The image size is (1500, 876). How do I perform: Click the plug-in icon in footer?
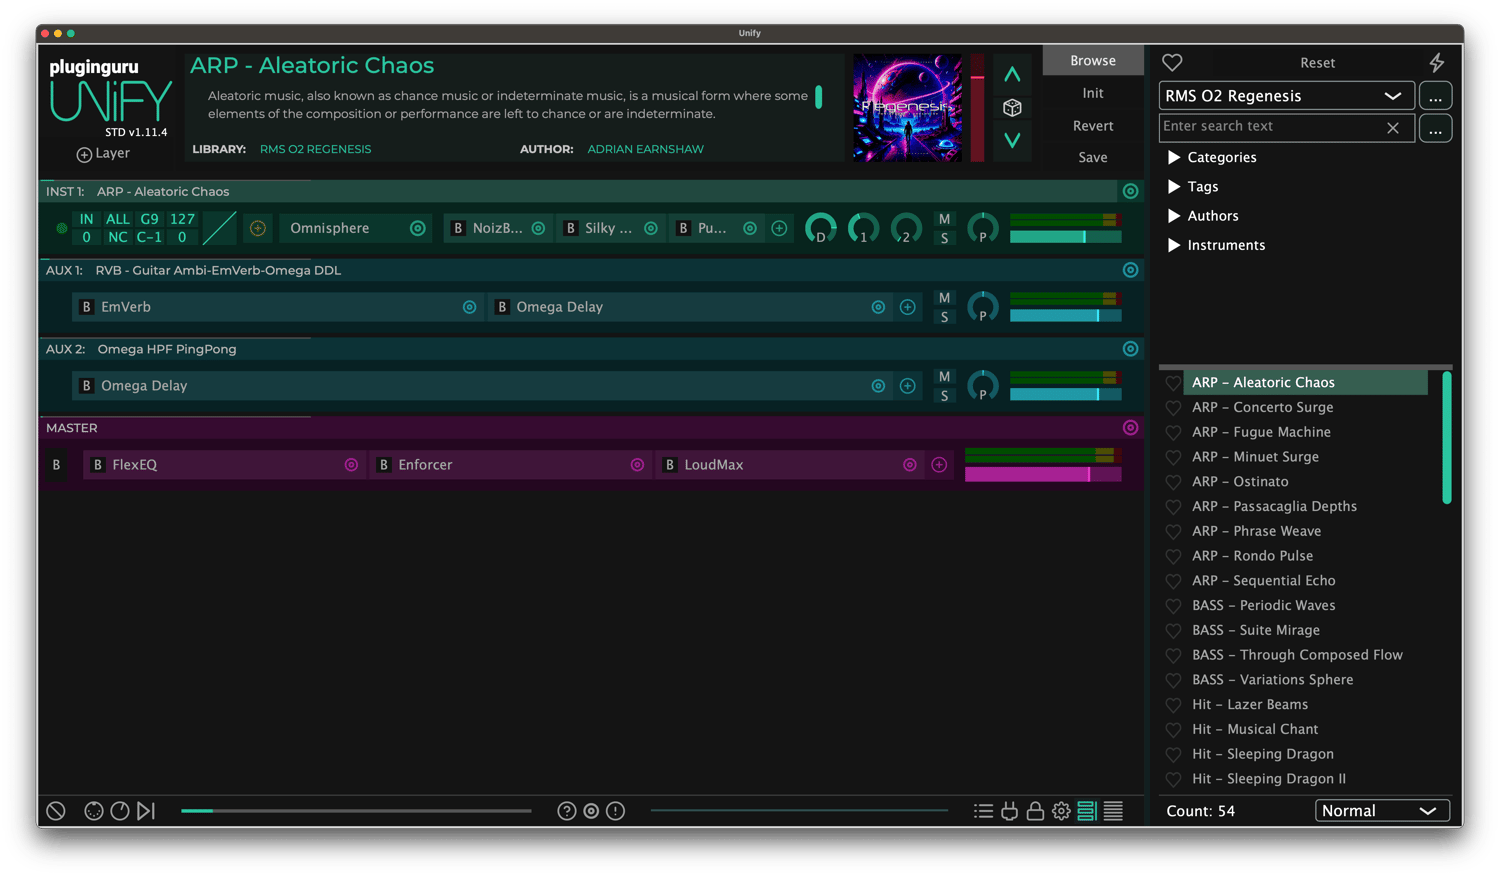point(1010,811)
